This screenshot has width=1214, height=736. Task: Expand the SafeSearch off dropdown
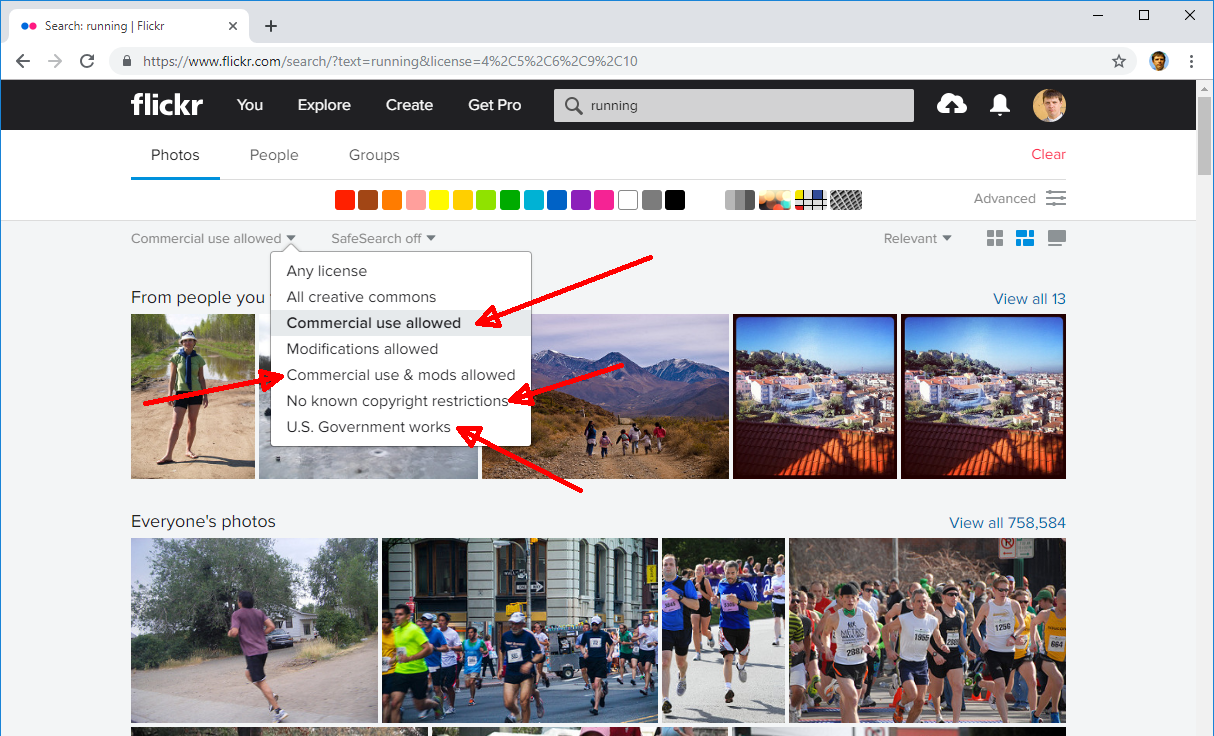point(383,238)
